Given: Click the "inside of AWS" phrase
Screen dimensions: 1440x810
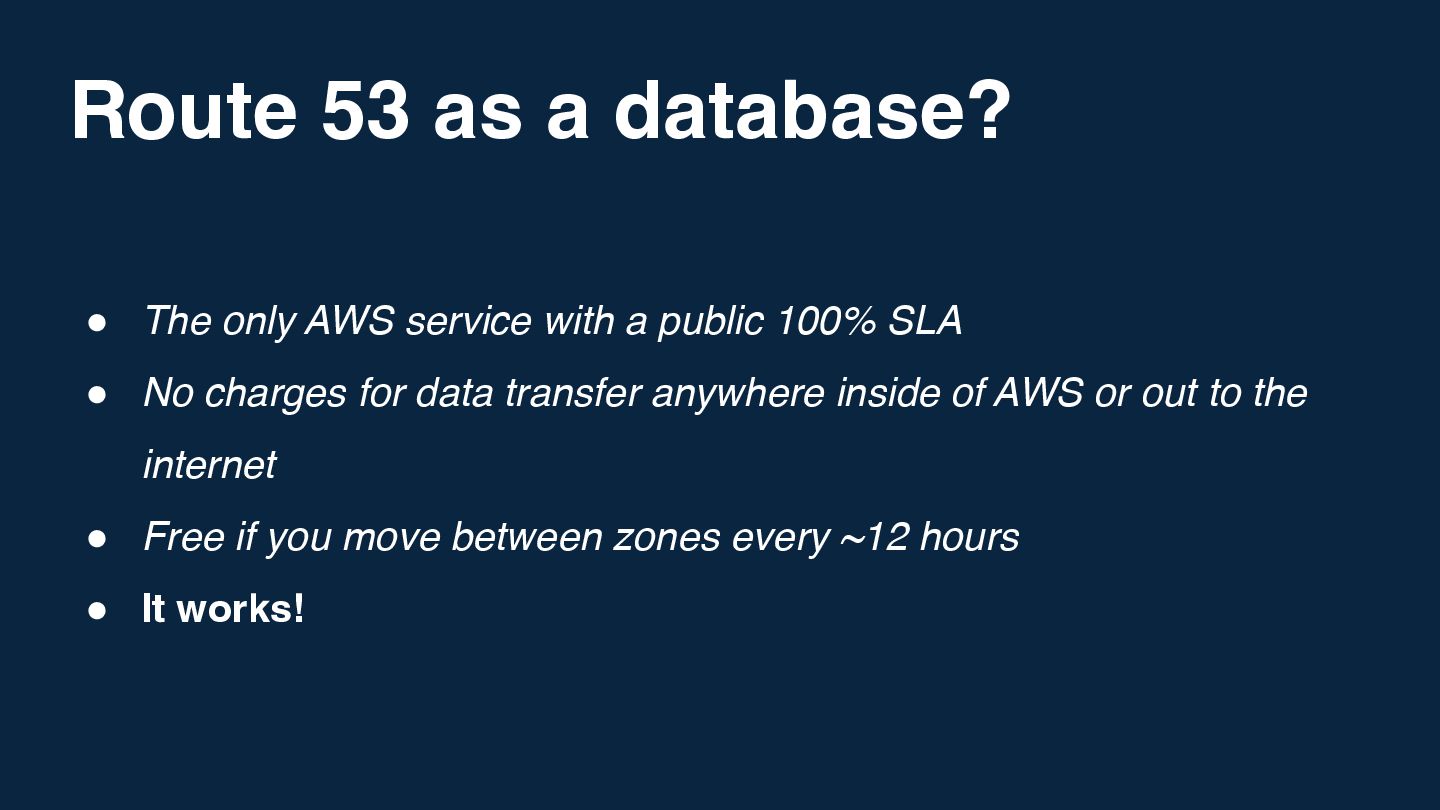Looking at the screenshot, I should 959,393.
